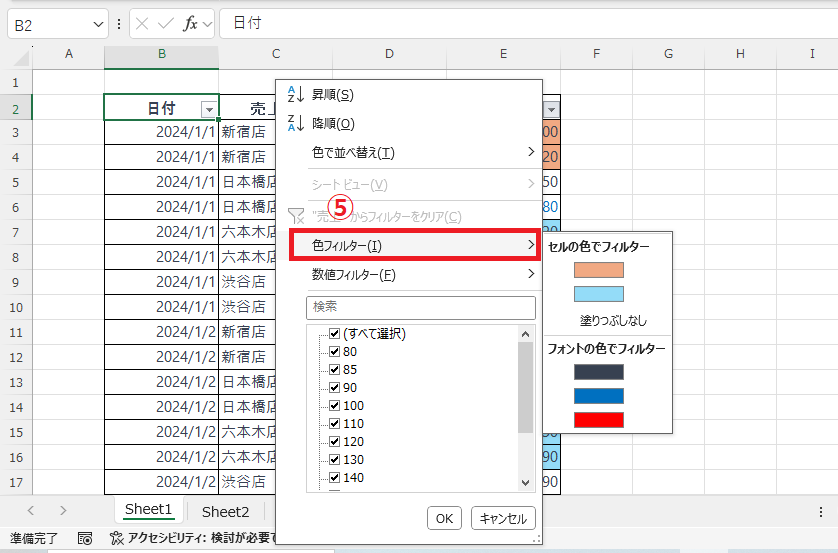
Task: Expand the fx function dropdown chevron
Action: [x=207, y=24]
